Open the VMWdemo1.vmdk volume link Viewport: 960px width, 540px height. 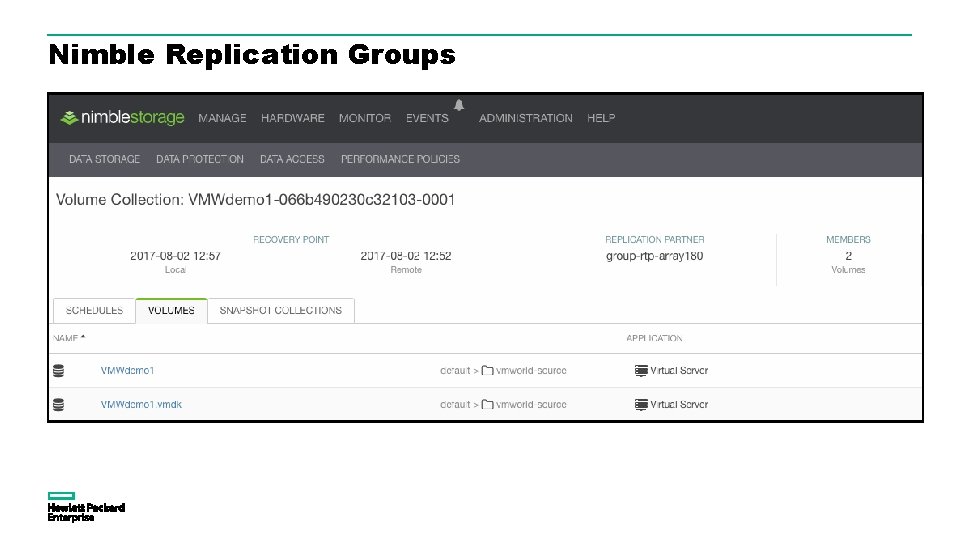click(x=141, y=405)
